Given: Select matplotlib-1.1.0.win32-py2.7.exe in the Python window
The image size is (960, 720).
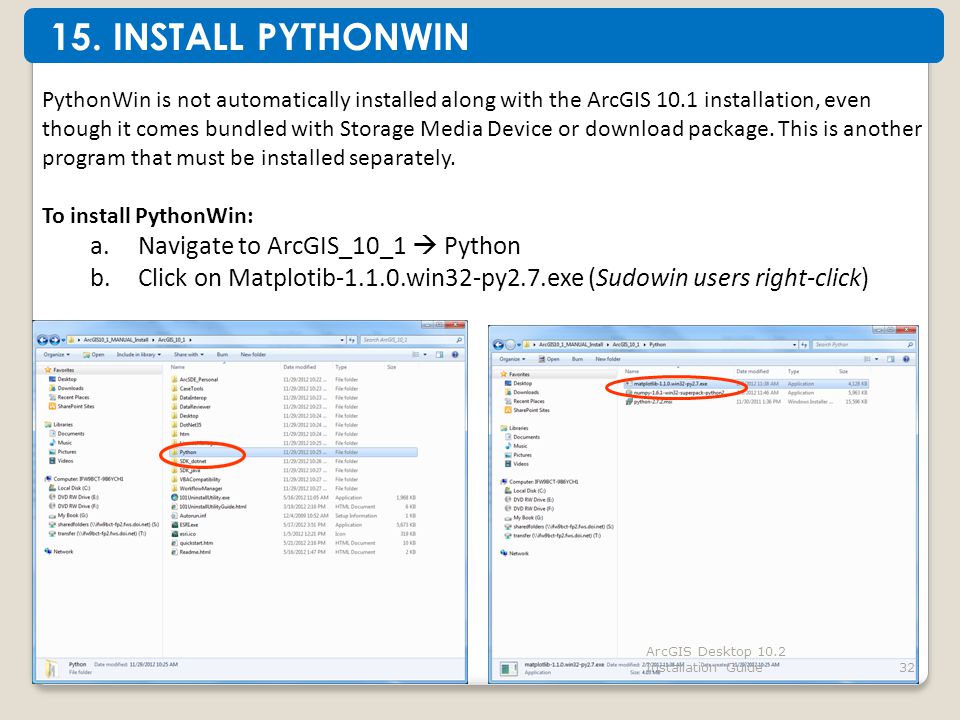Looking at the screenshot, I should tap(666, 384).
